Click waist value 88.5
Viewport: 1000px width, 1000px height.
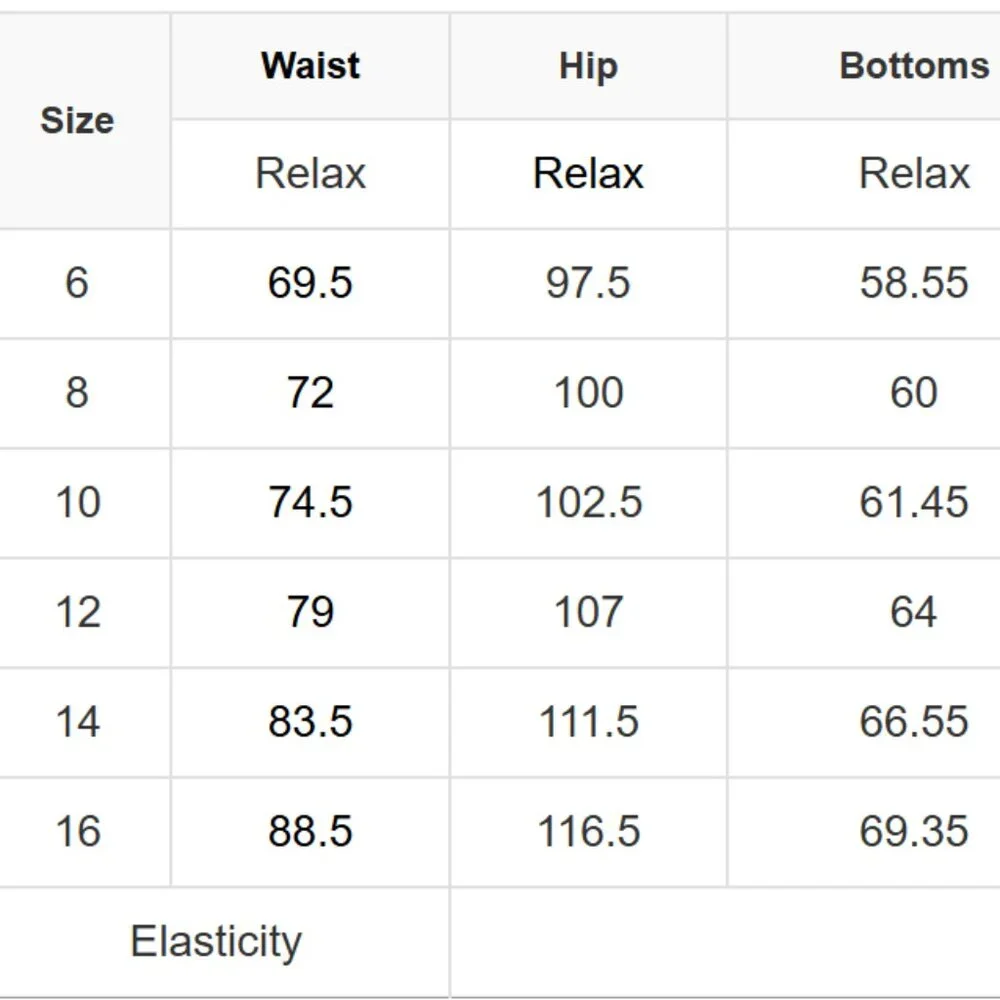[310, 831]
